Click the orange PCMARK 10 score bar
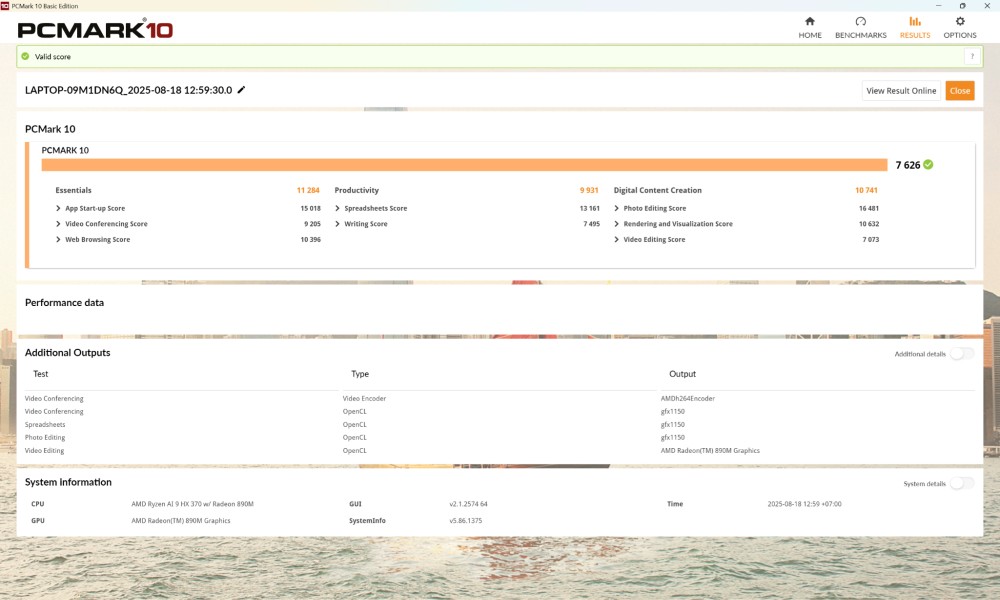This screenshot has width=1000, height=600. coord(464,165)
